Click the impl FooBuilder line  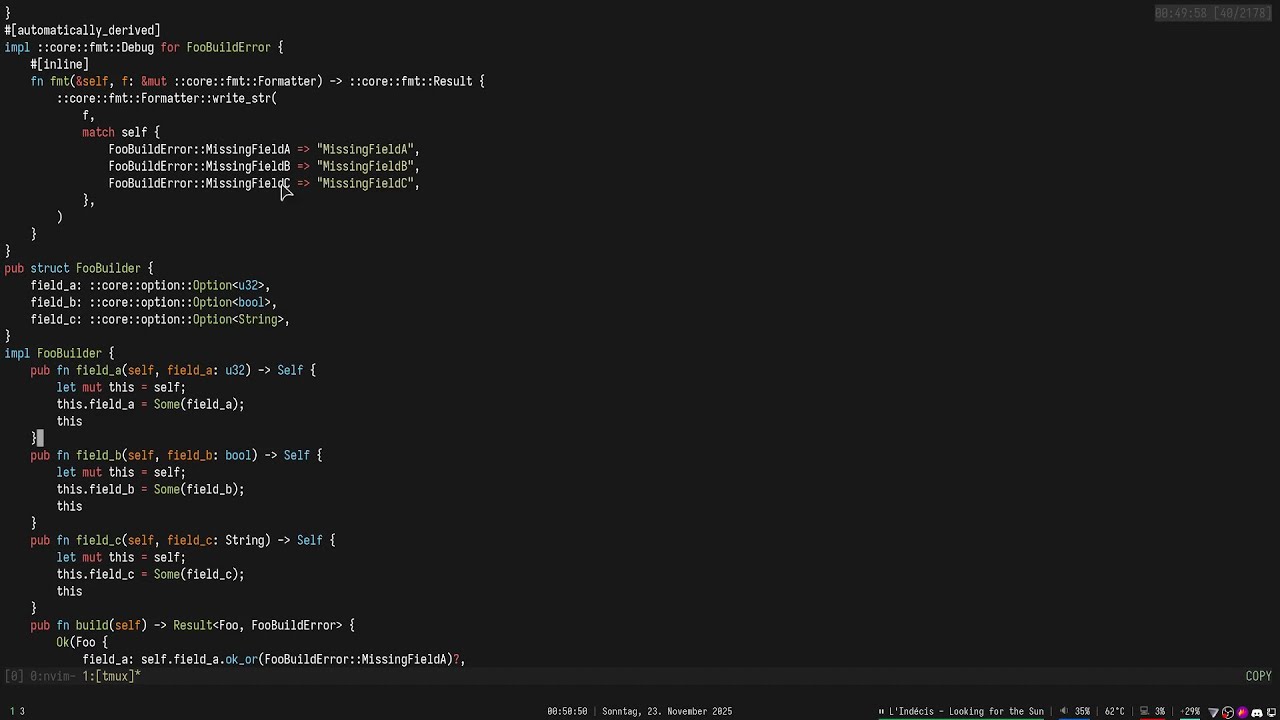click(x=59, y=353)
